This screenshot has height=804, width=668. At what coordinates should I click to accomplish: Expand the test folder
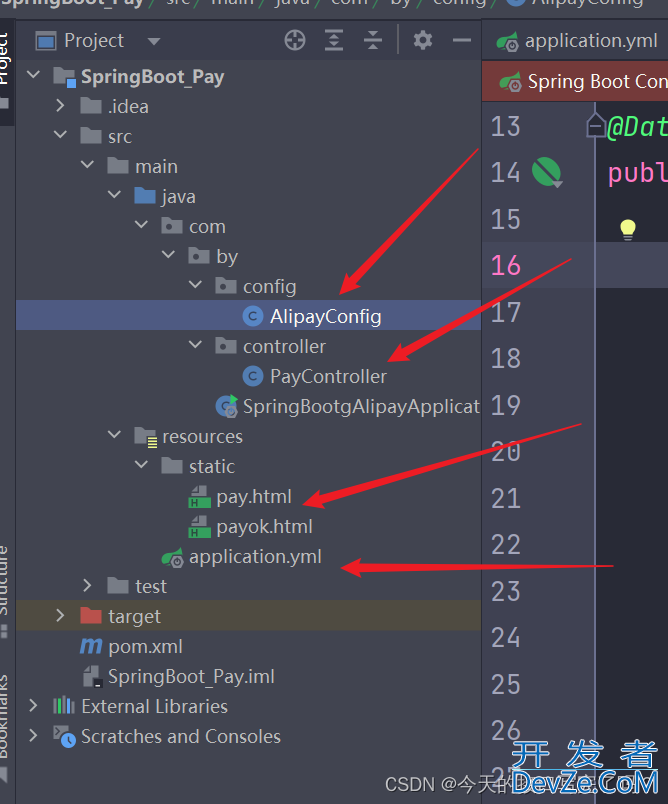pyautogui.click(x=88, y=585)
